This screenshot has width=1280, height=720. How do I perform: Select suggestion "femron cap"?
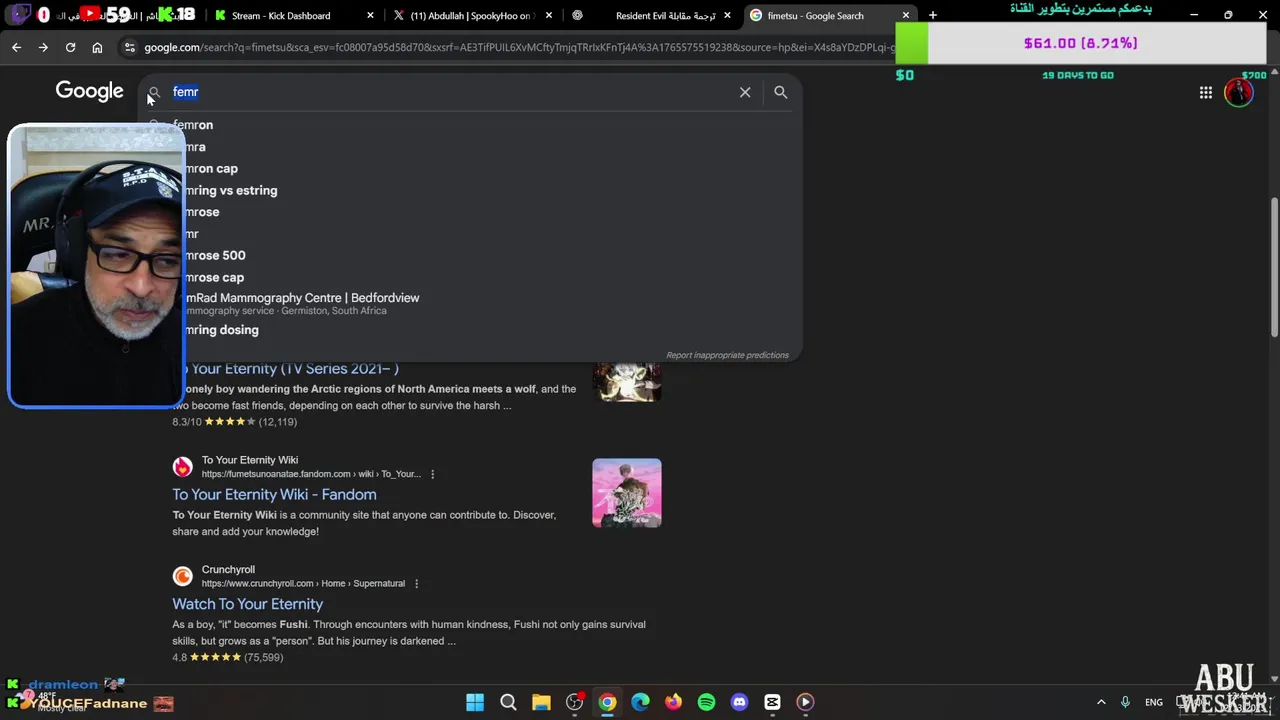pos(470,168)
